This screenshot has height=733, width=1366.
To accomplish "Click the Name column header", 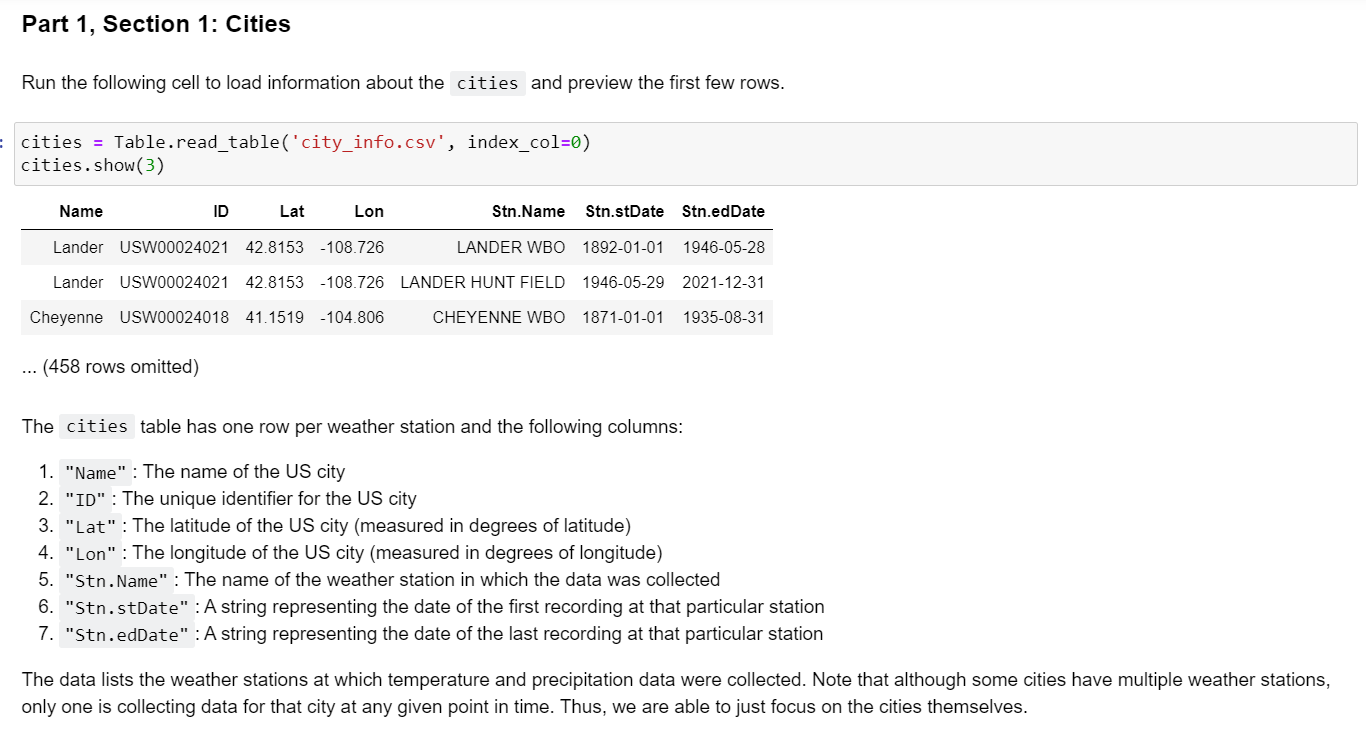I will (x=81, y=211).
